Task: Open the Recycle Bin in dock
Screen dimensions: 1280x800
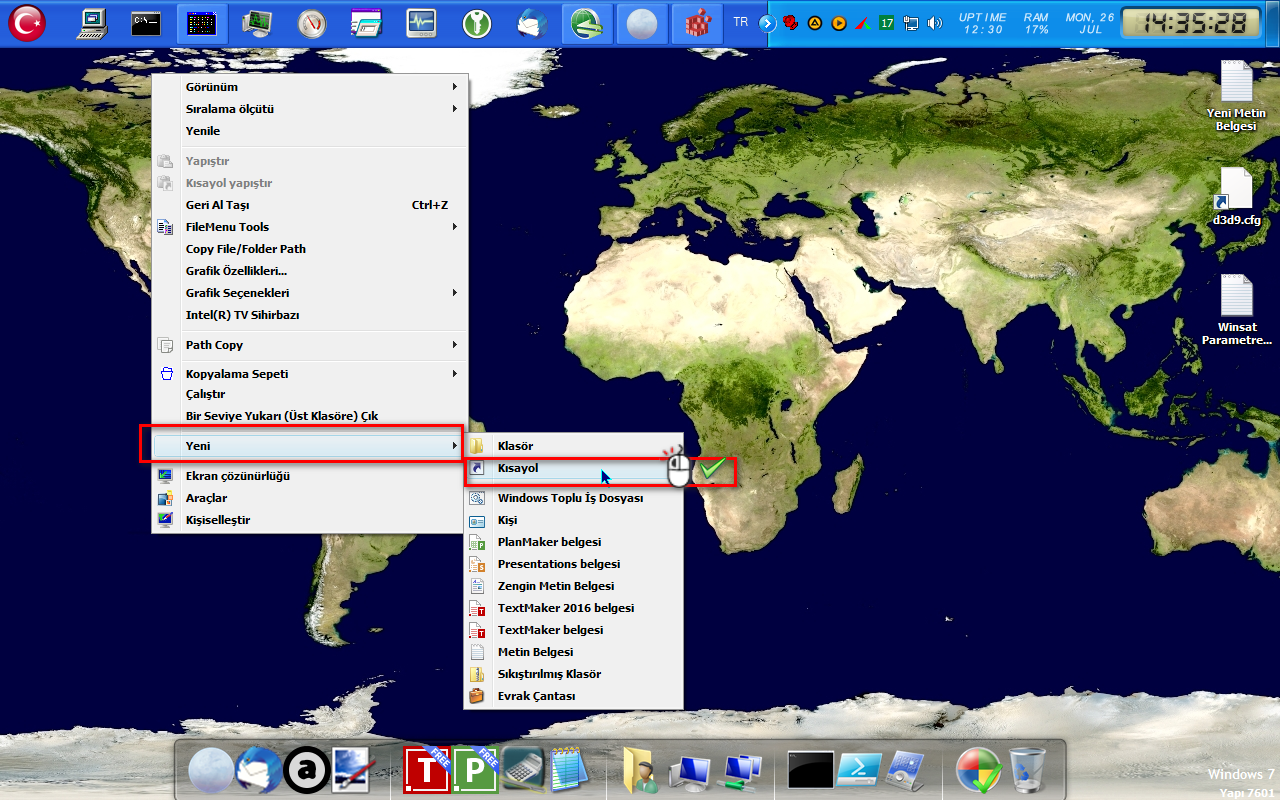Action: coord(1027,770)
